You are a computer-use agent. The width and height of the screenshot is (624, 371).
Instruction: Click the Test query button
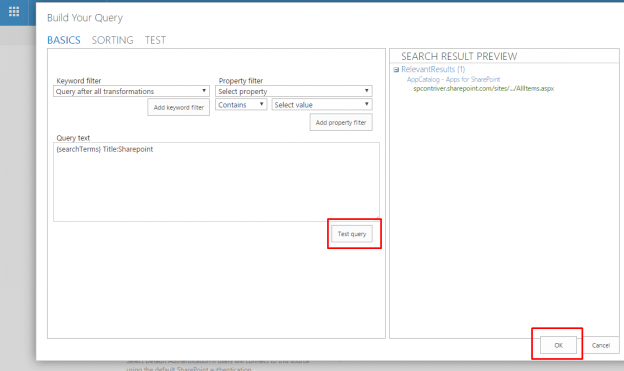tap(352, 234)
